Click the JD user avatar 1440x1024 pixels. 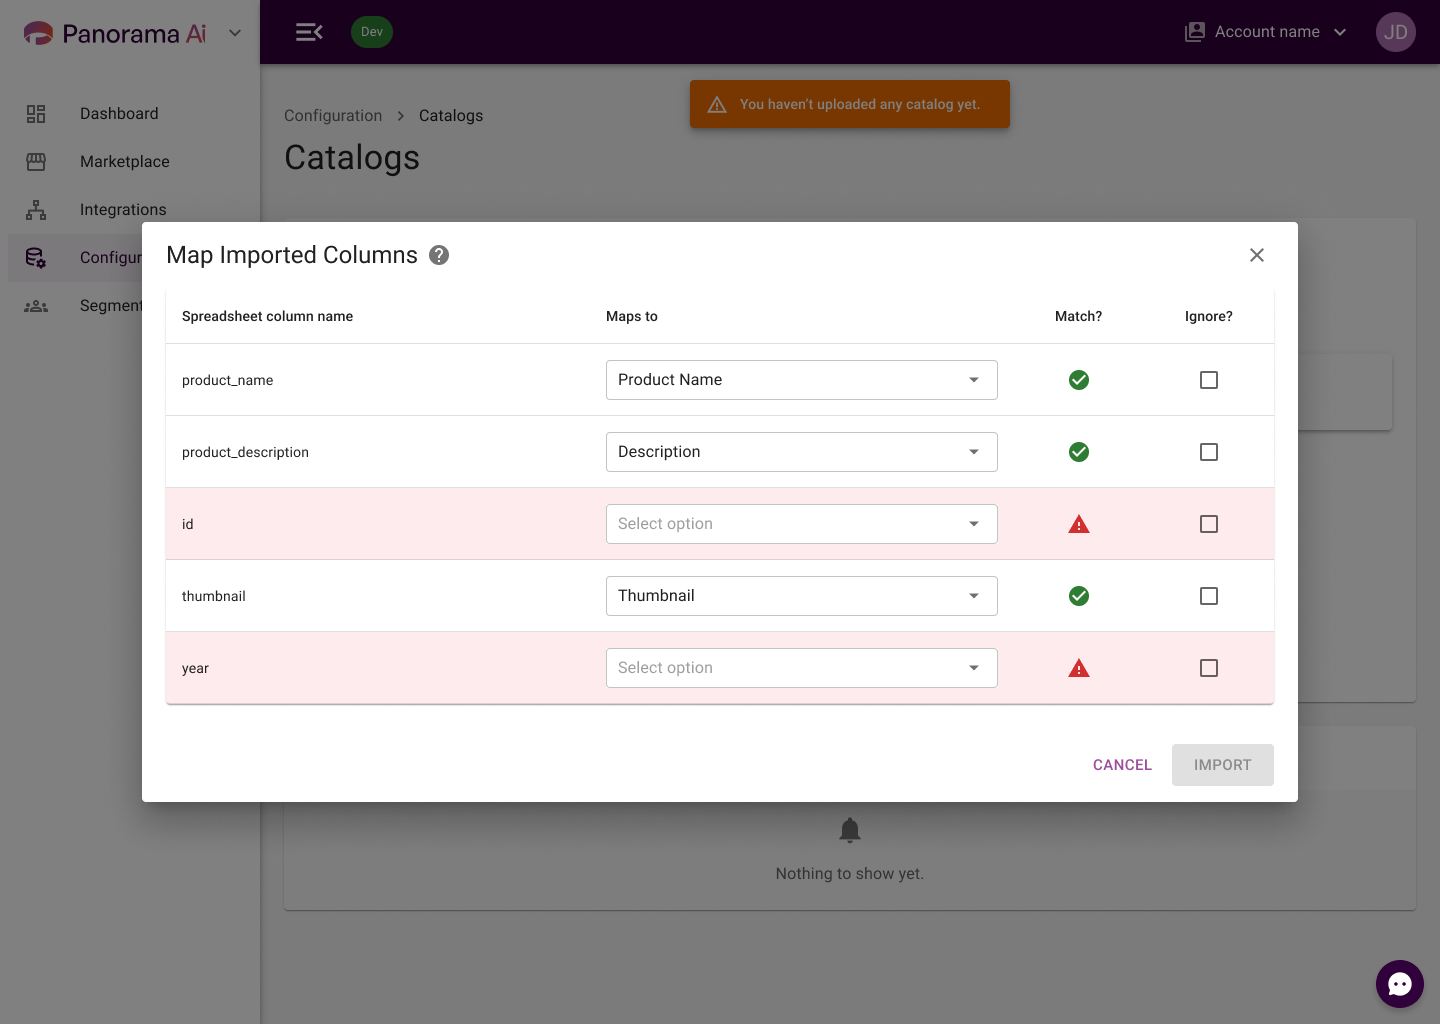tap(1396, 32)
